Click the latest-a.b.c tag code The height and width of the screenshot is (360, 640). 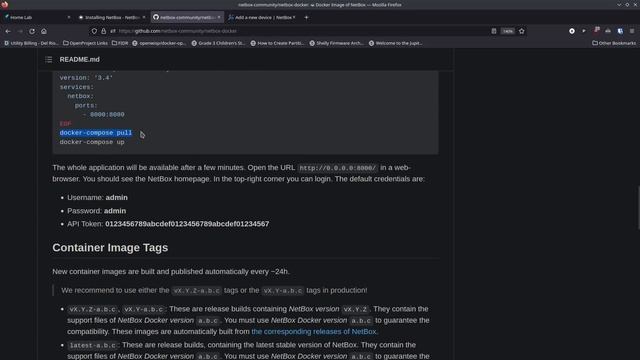[93, 345]
